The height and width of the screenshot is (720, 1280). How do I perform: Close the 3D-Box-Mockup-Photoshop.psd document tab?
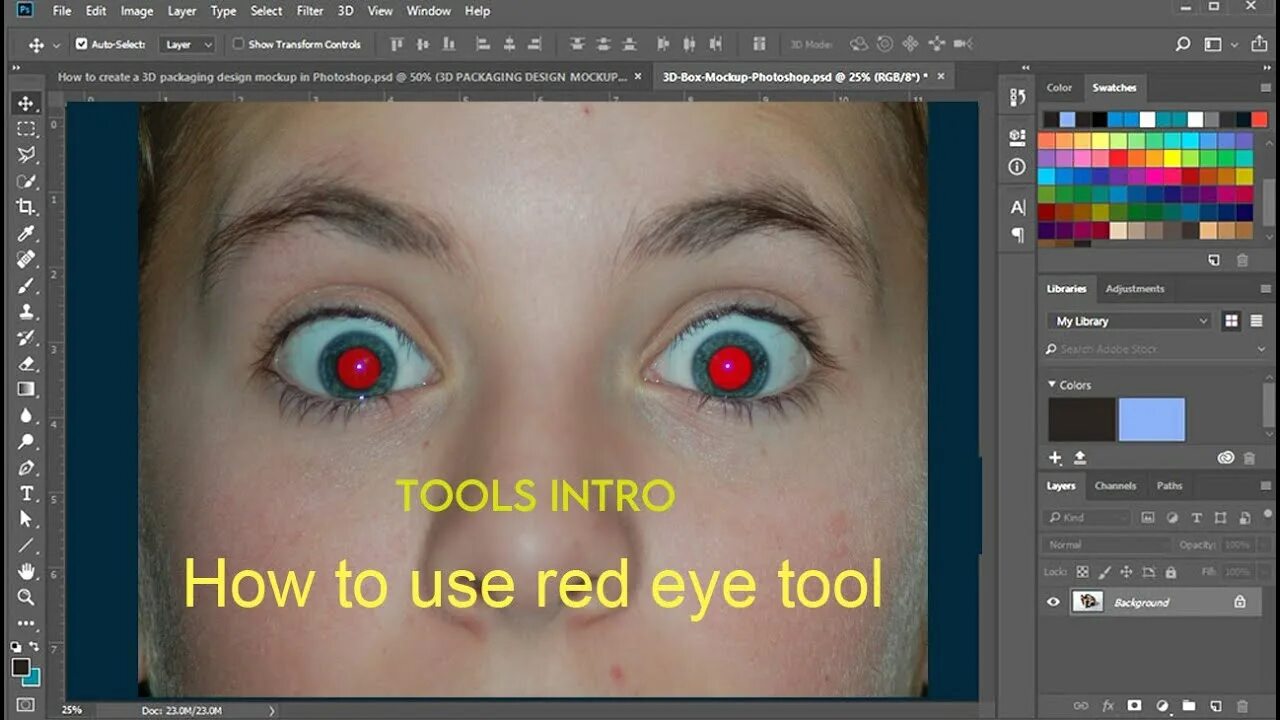point(940,76)
